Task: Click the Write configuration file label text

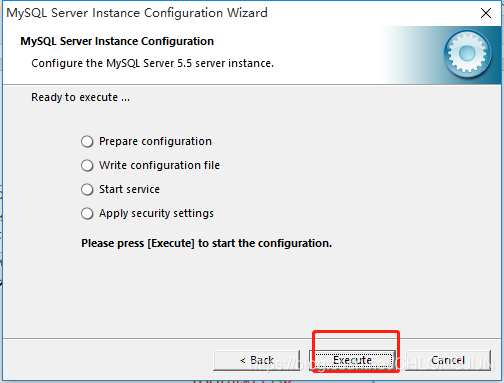Action: click(159, 165)
